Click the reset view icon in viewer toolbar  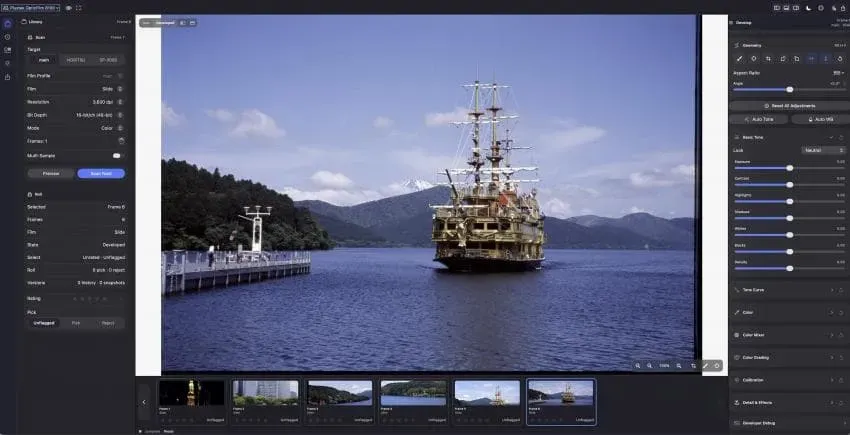pyautogui.click(x=717, y=366)
